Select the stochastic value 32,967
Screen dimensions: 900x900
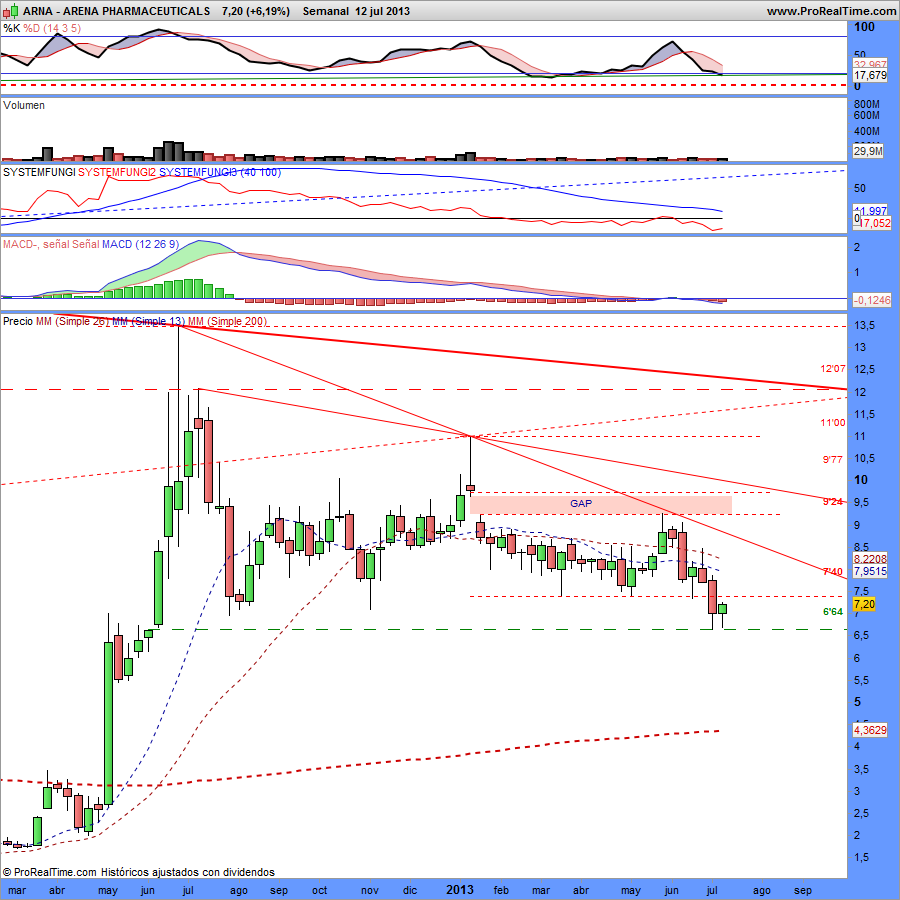pos(870,65)
